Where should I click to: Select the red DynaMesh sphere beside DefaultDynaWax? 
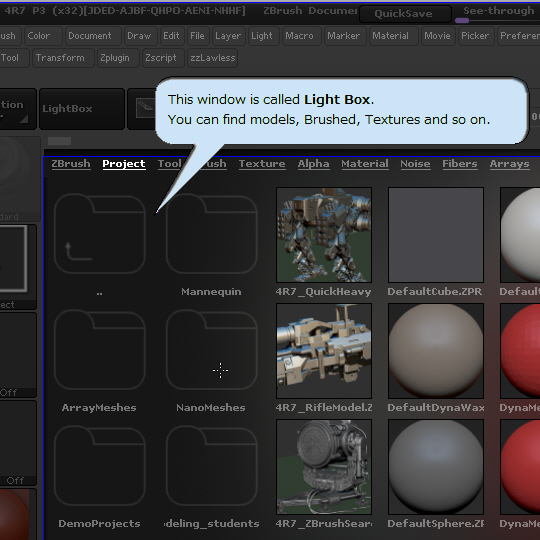tap(520, 351)
